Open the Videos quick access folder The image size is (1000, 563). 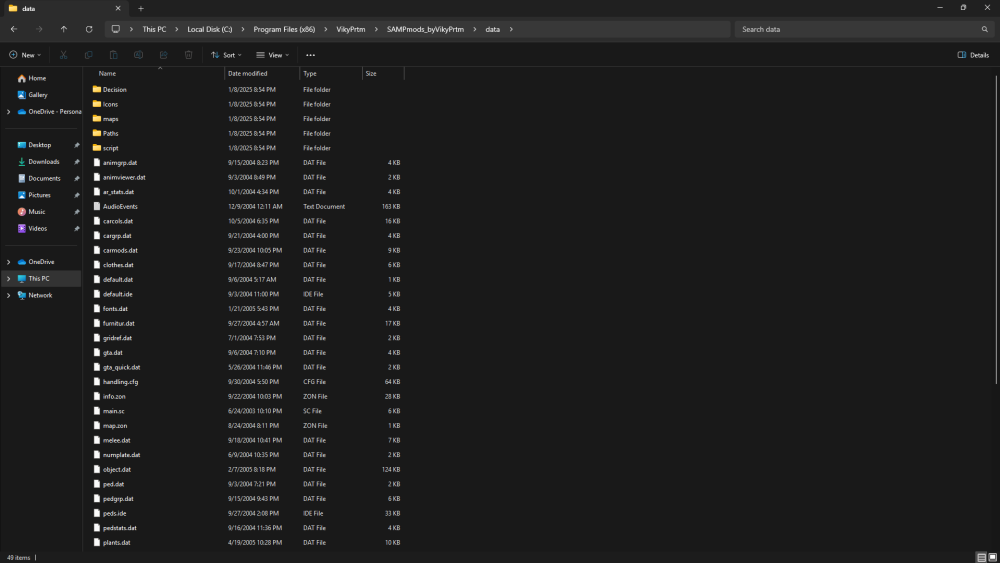click(37, 228)
